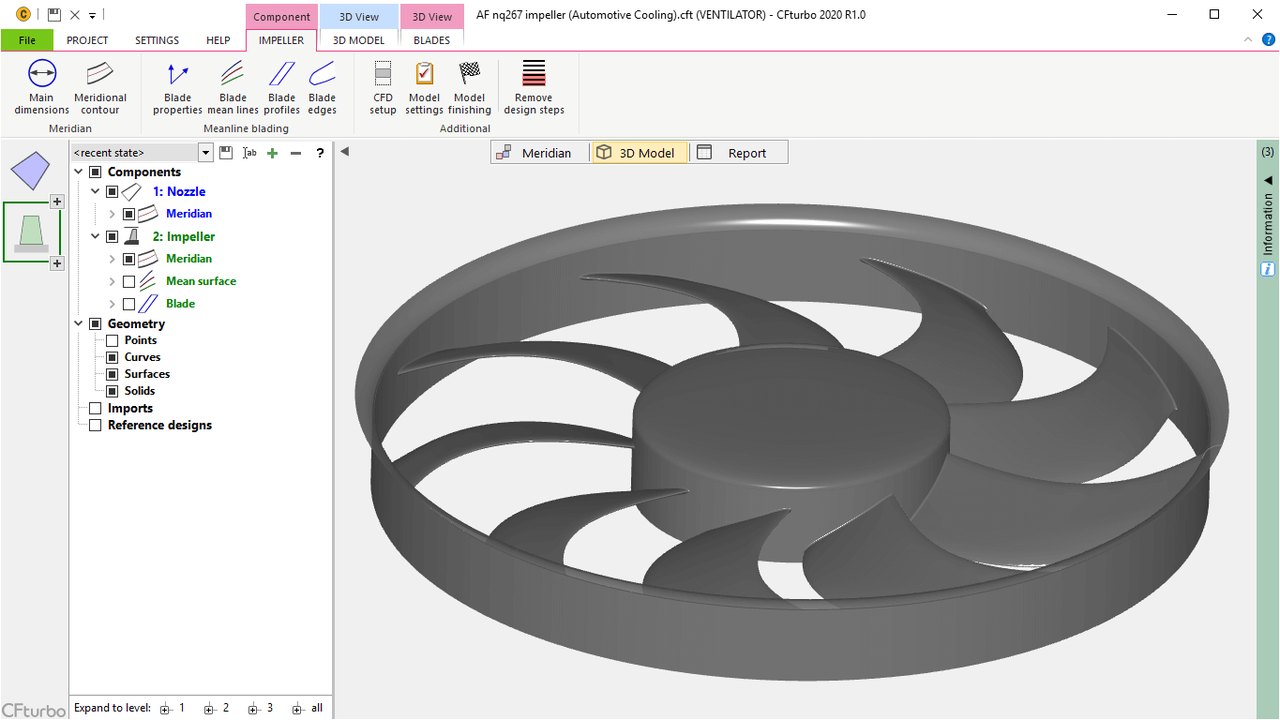The width and height of the screenshot is (1280, 720).
Task: Save the current tree state with the disk icon
Action: tap(226, 152)
